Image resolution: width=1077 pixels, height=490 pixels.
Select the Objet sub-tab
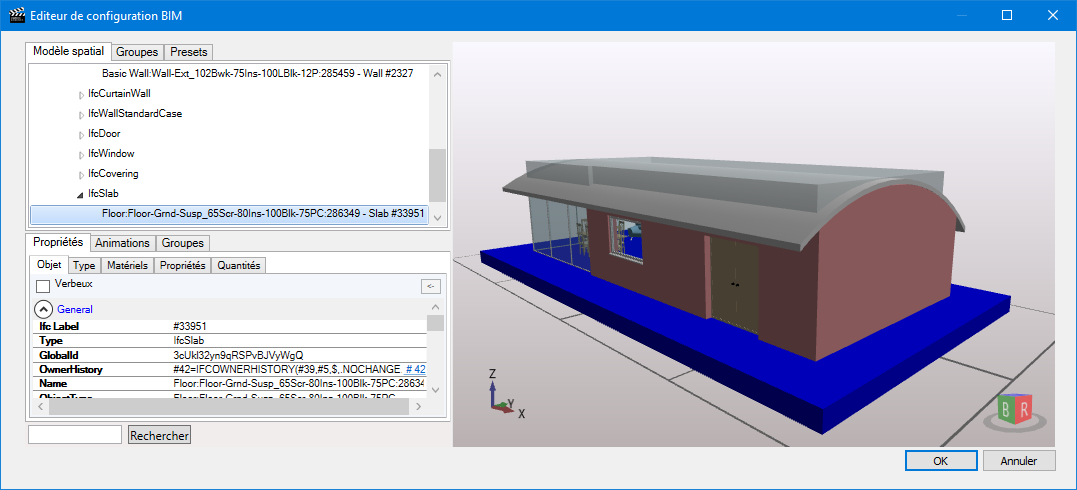click(x=49, y=265)
